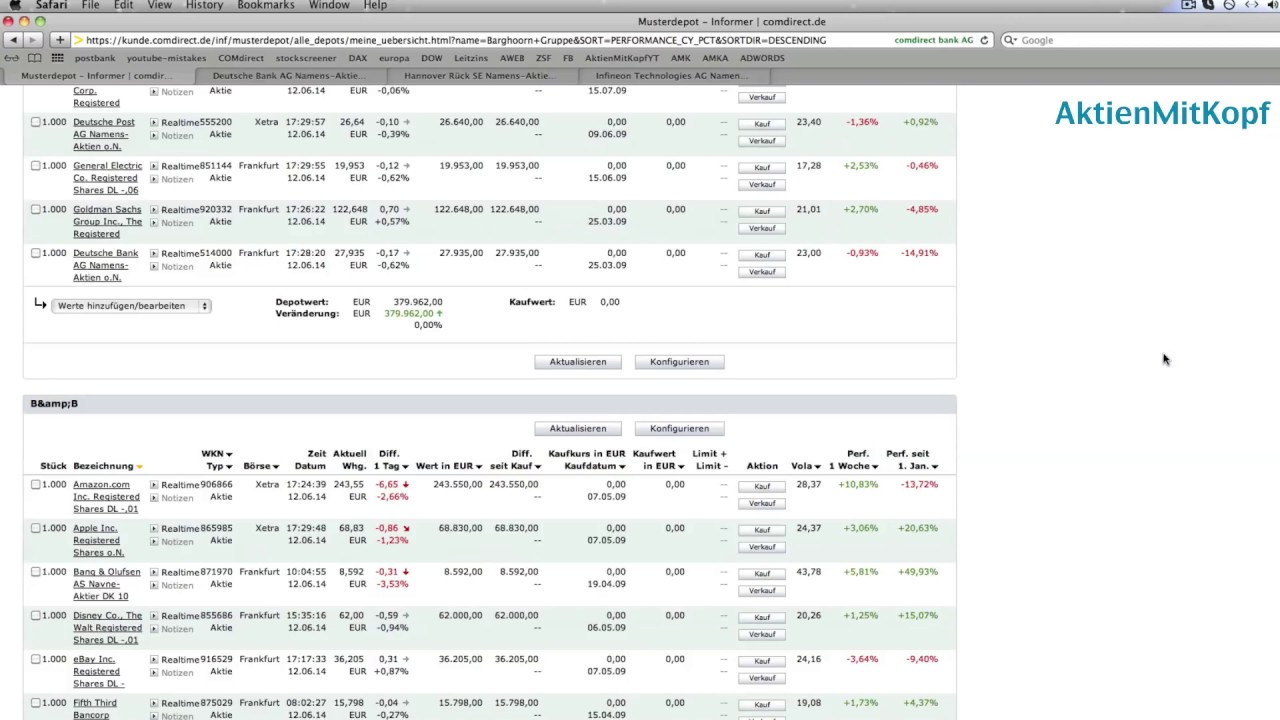Reload page with the circular arrow icon
Image resolution: width=1280 pixels, height=720 pixels.
point(984,40)
